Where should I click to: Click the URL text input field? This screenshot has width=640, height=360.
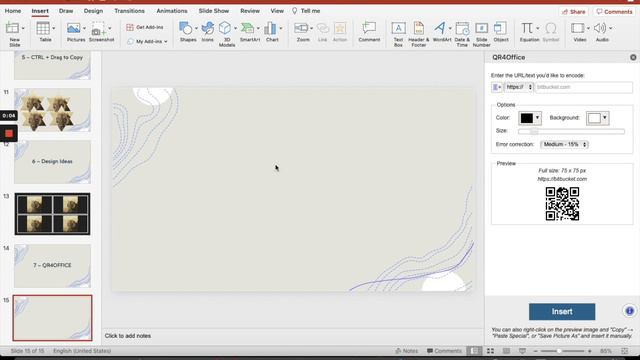point(584,87)
